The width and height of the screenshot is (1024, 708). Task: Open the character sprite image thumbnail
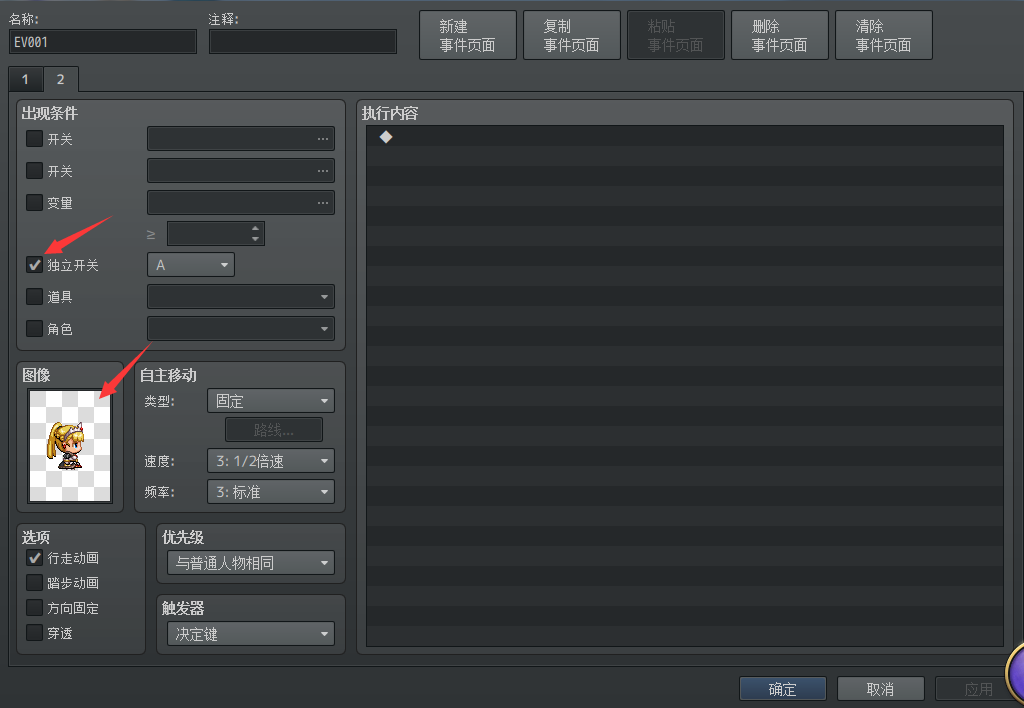point(71,445)
